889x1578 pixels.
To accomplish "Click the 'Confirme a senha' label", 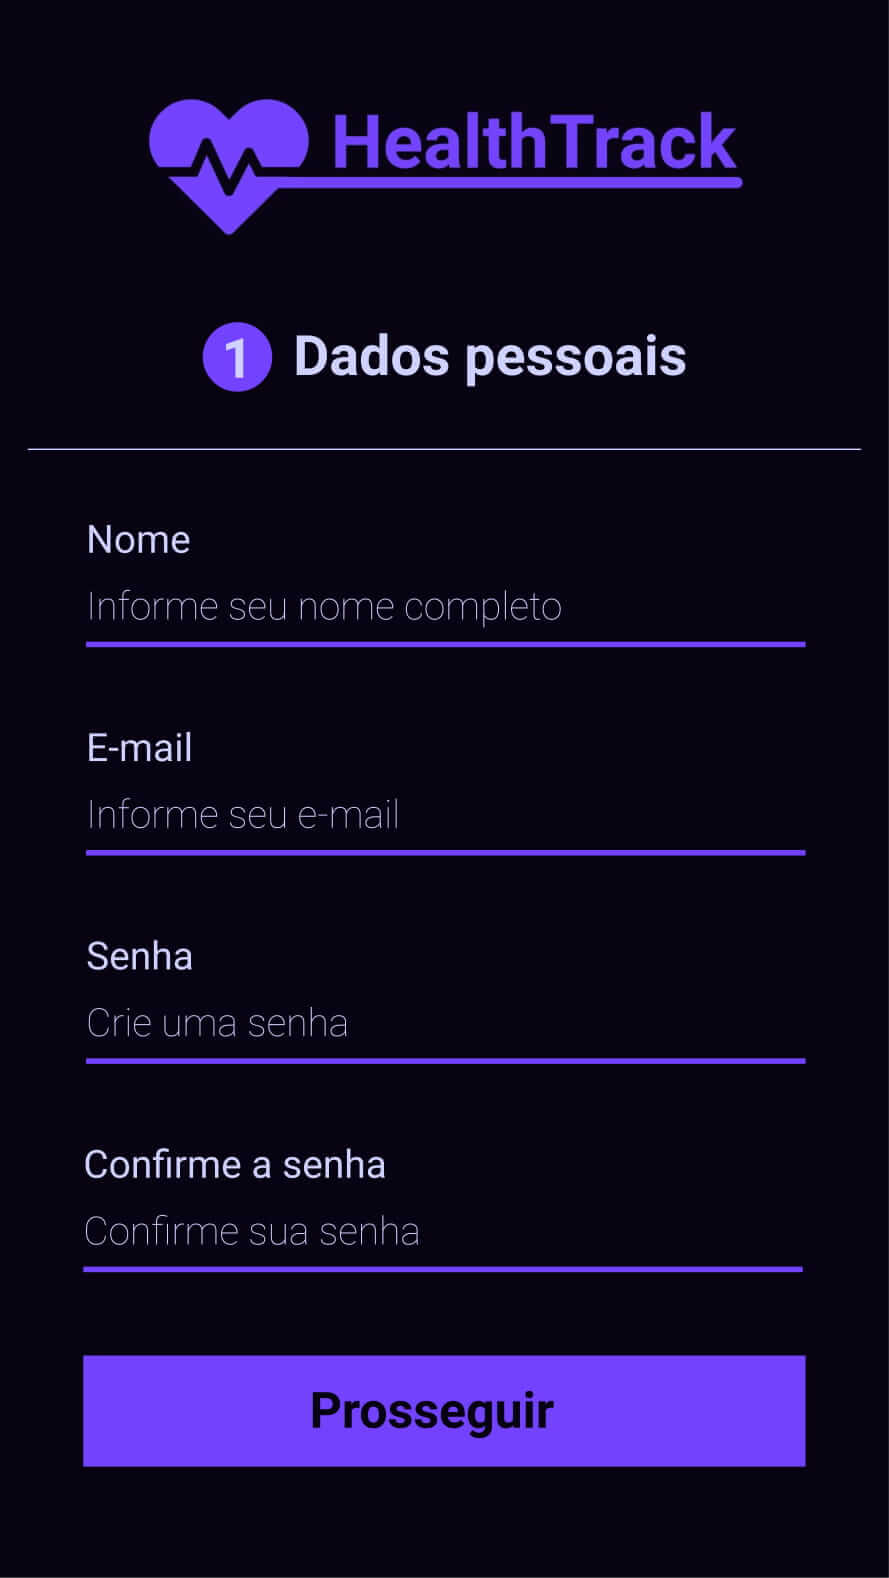I will [235, 1165].
